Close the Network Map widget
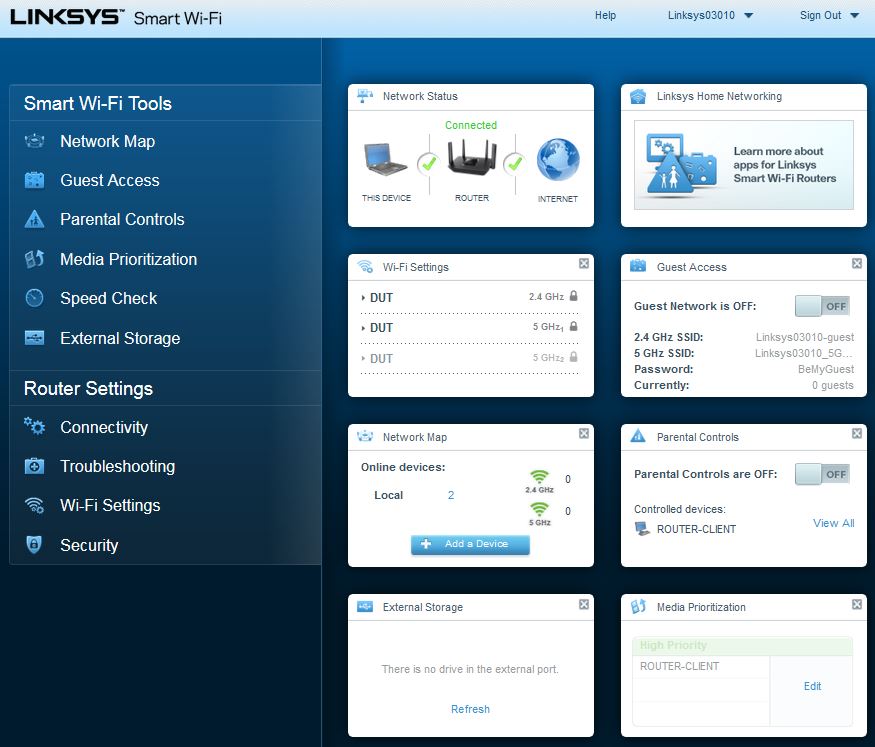The width and height of the screenshot is (875, 747). (x=584, y=433)
